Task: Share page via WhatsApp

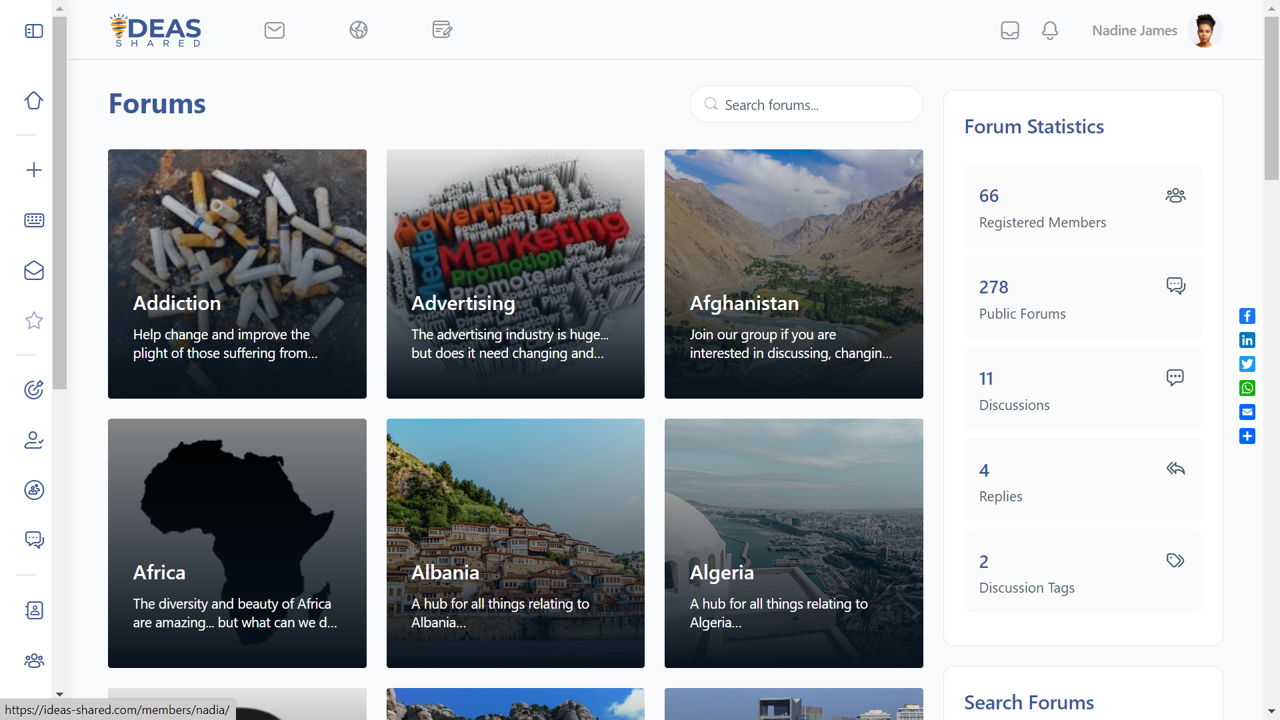Action: 1247,388
